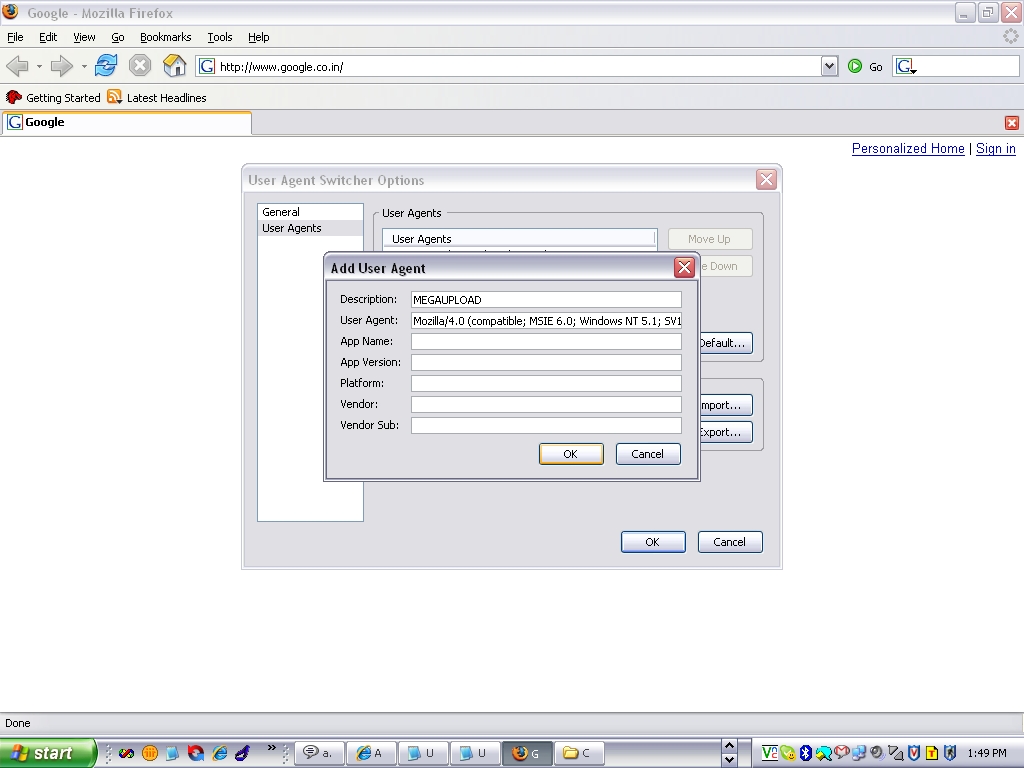Open the Windows Start menu
The height and width of the screenshot is (768, 1024).
point(47,753)
